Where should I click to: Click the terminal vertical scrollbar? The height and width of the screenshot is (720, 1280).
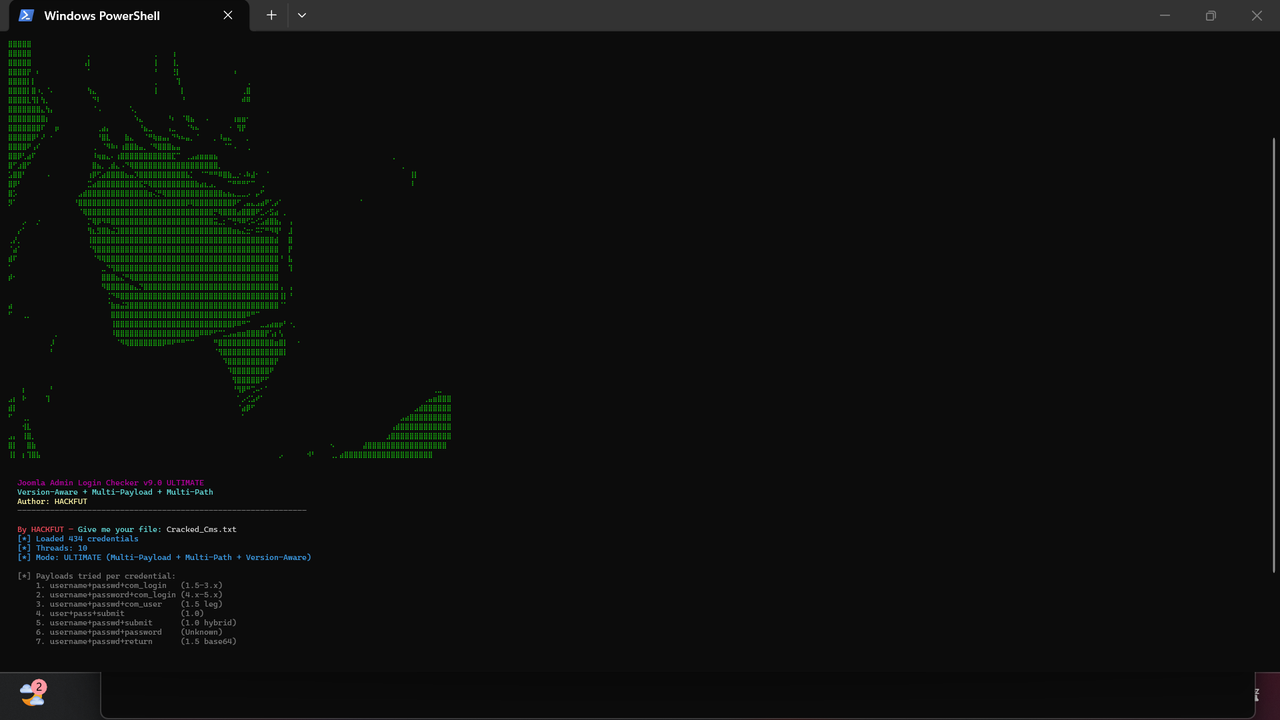[1273, 355]
